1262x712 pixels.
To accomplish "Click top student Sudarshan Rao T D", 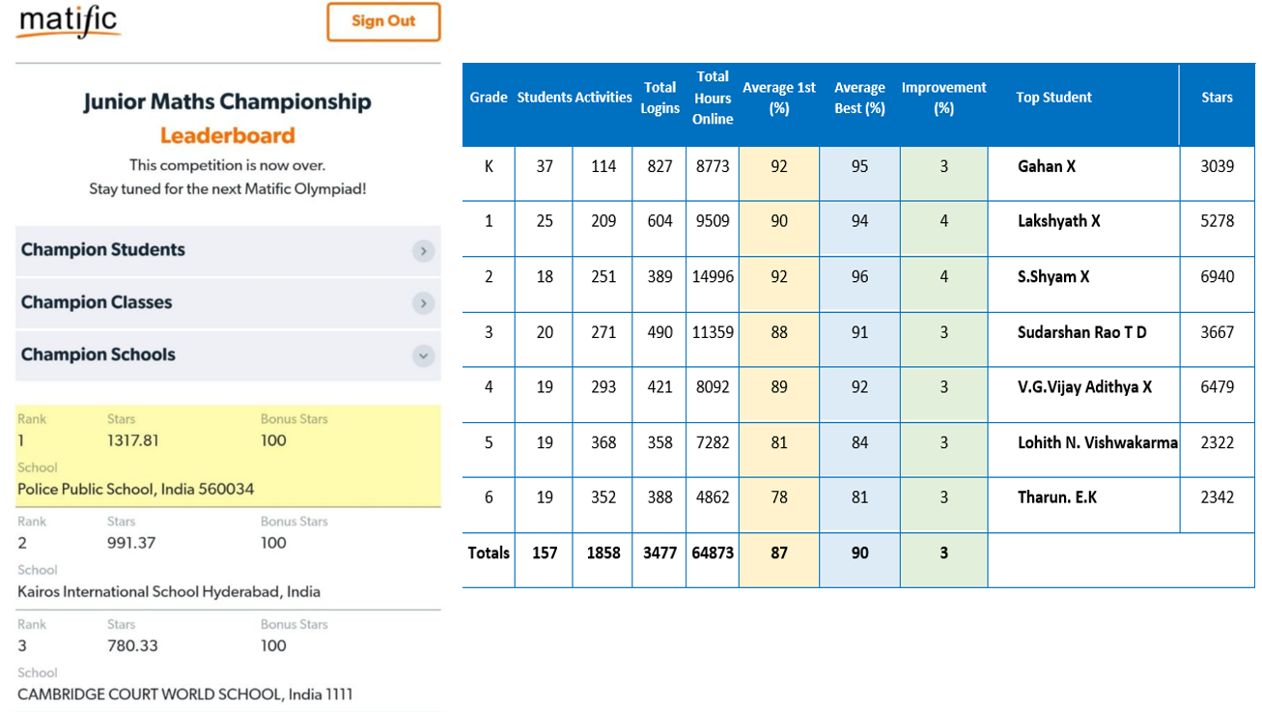I will [x=1081, y=332].
